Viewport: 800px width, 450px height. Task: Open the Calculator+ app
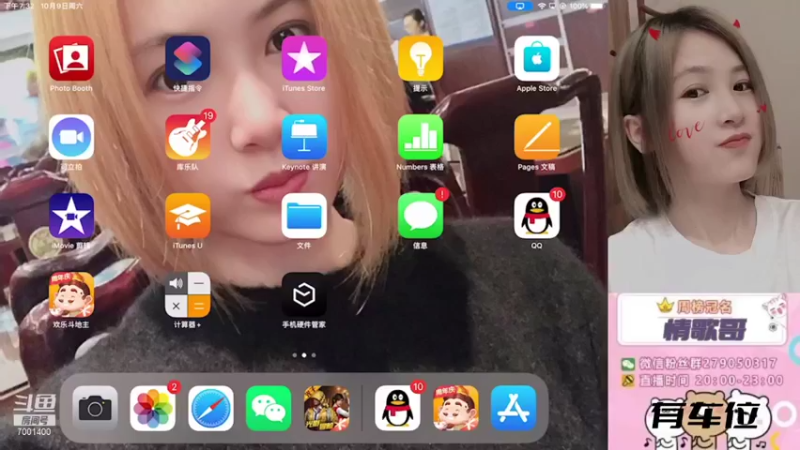click(188, 295)
